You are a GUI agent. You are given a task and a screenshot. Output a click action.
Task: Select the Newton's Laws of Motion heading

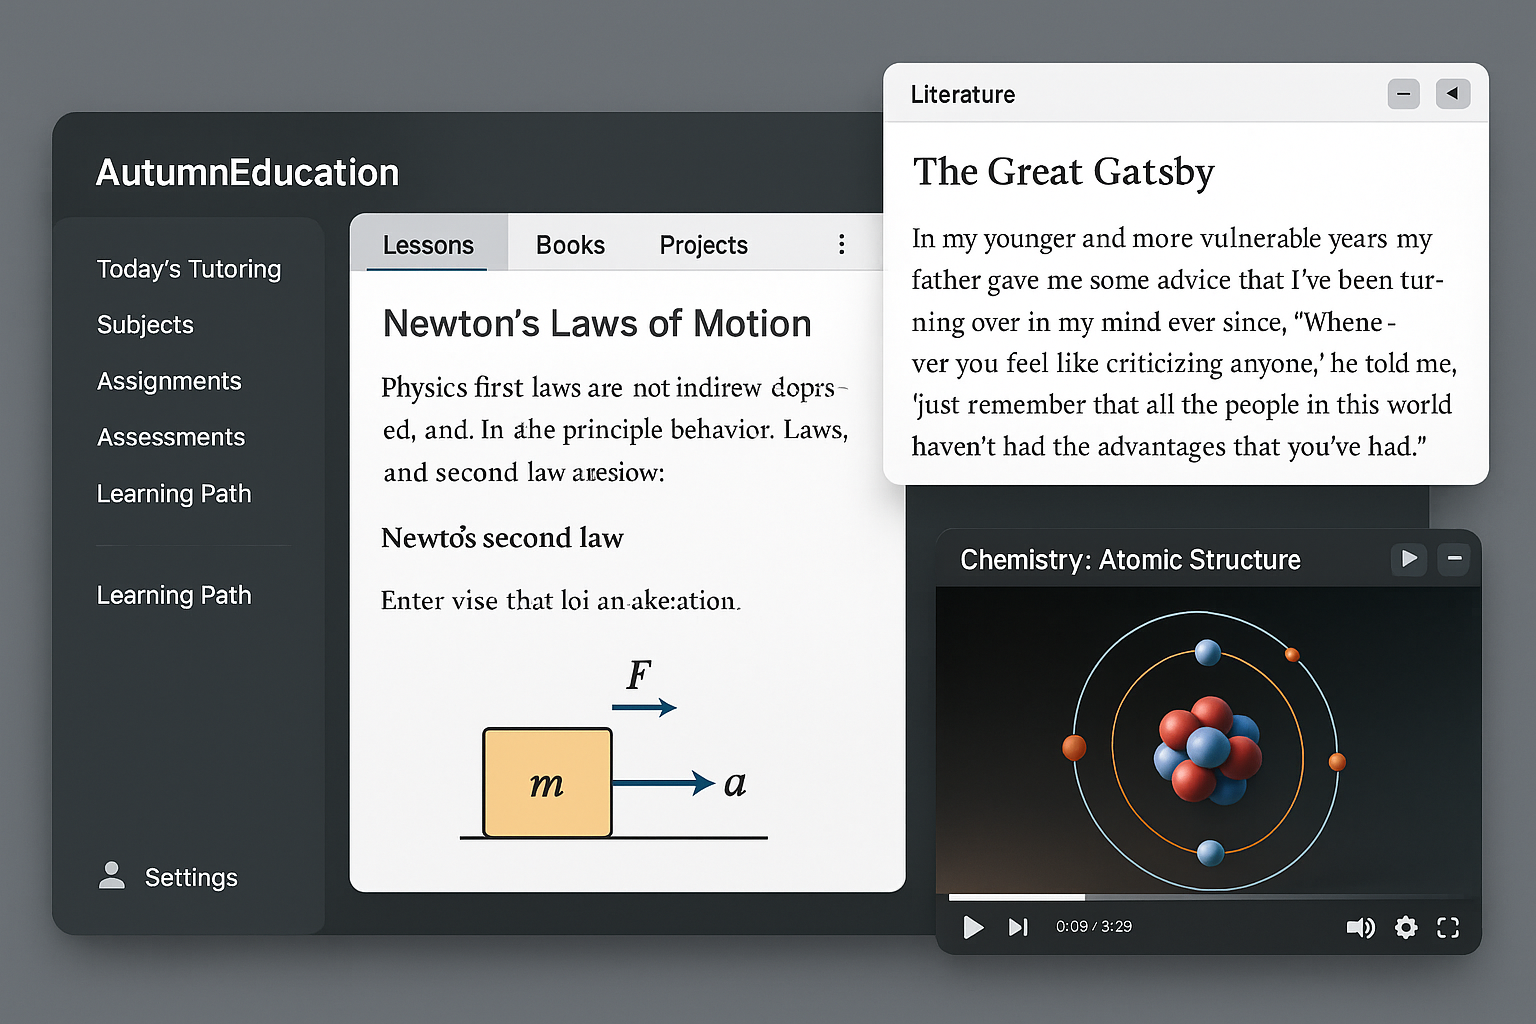pyautogui.click(x=596, y=322)
